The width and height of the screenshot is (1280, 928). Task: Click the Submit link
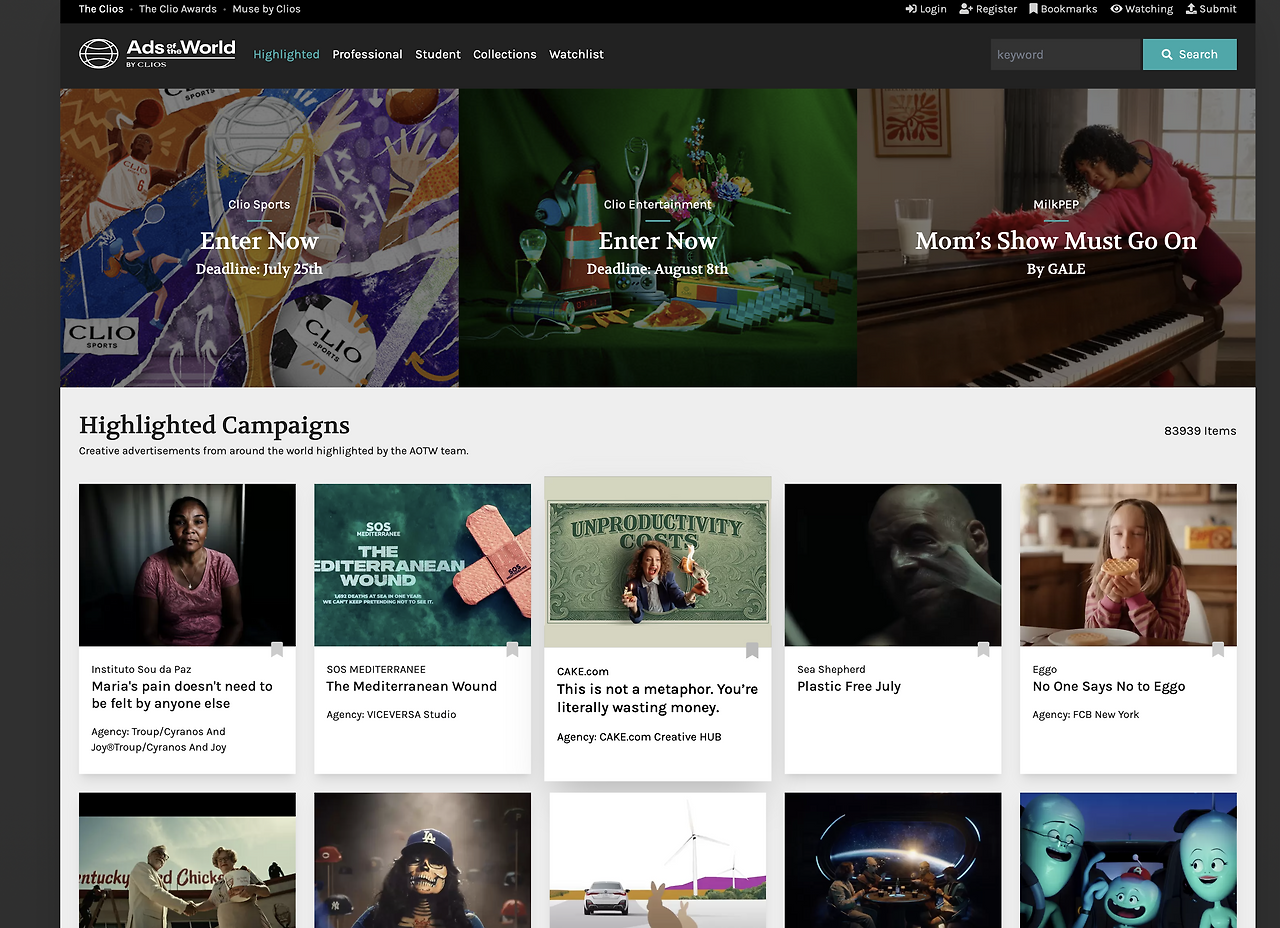point(1211,9)
